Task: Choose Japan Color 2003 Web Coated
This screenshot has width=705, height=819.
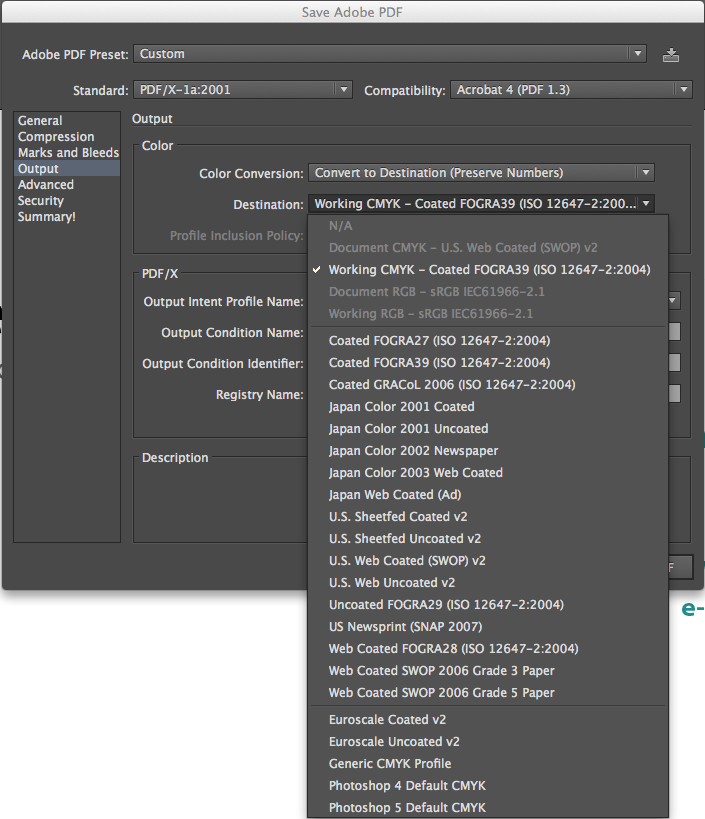Action: [x=488, y=472]
